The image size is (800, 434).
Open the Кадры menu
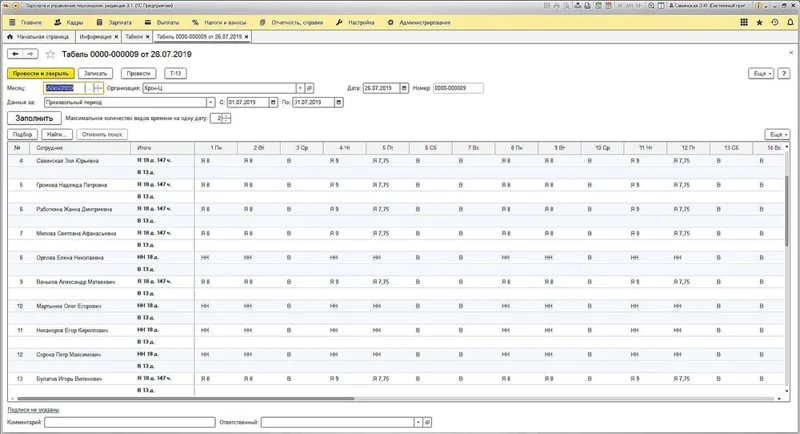pyautogui.click(x=68, y=22)
